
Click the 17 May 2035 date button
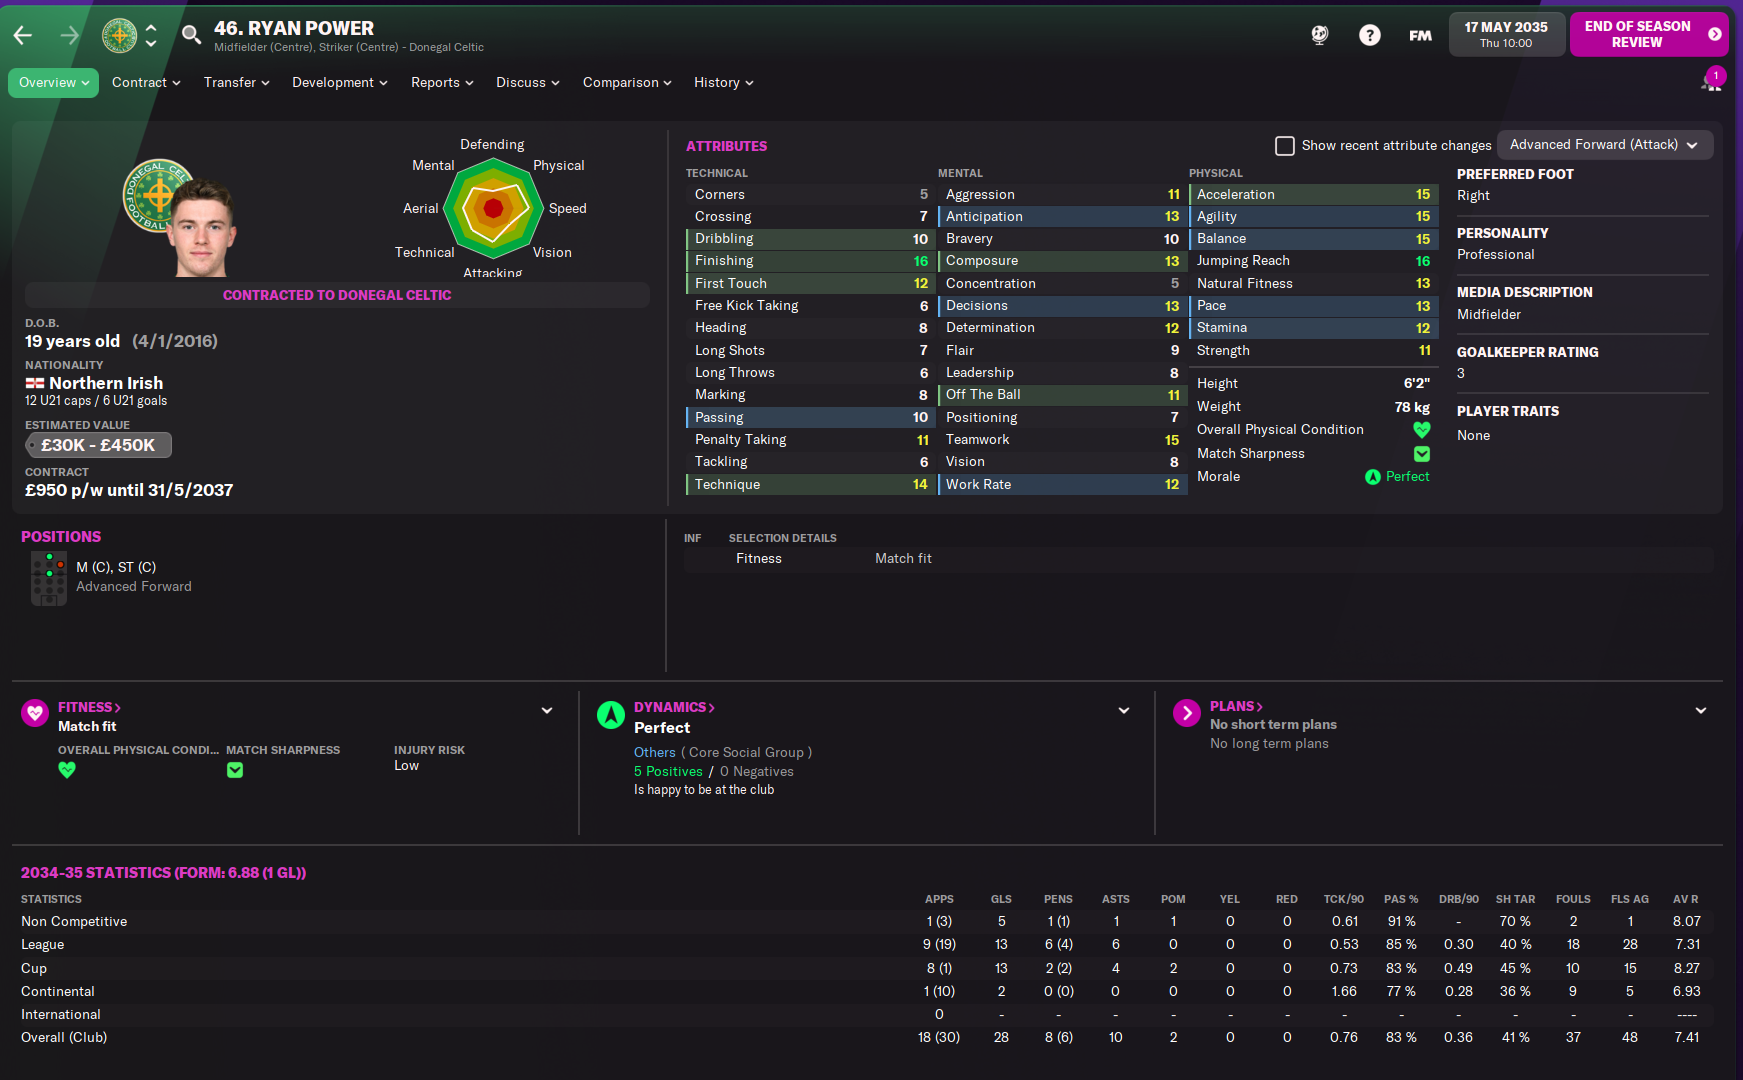1506,35
